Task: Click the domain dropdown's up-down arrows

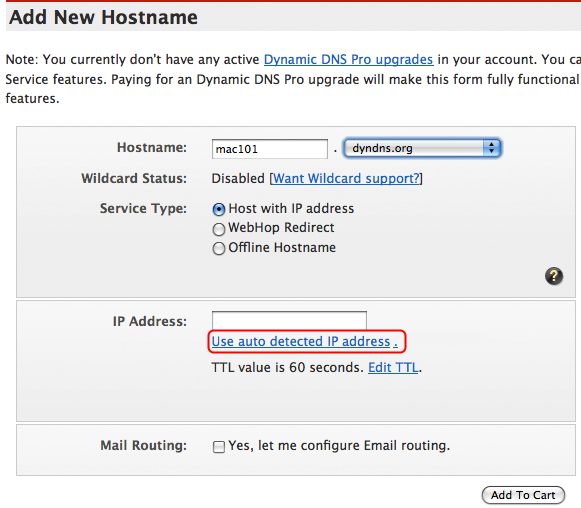Action: tap(491, 148)
